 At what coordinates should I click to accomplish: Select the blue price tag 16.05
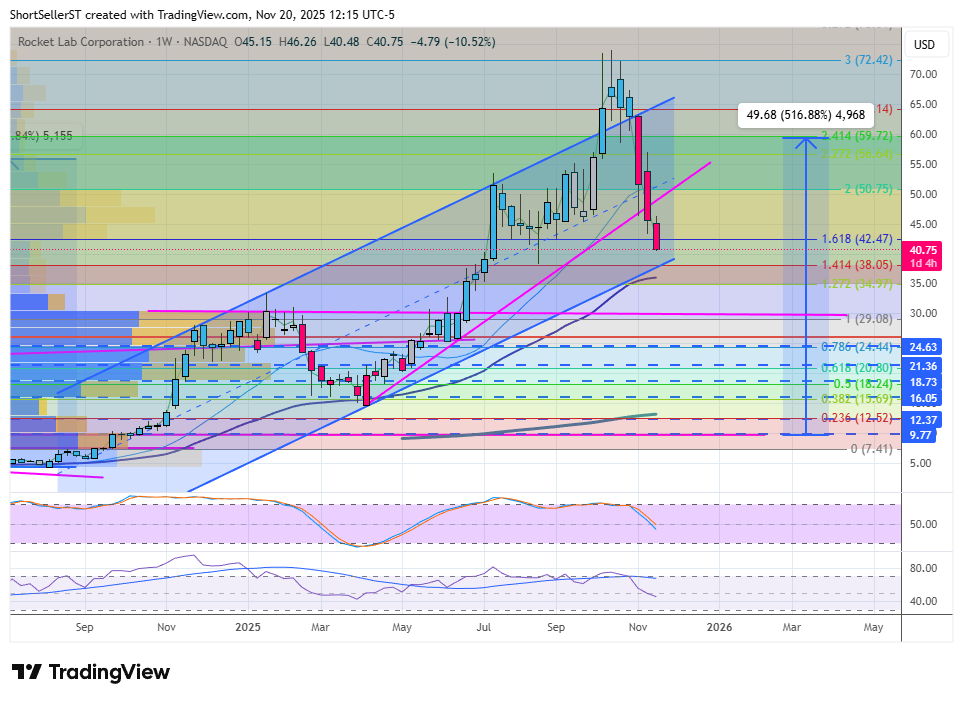[923, 398]
